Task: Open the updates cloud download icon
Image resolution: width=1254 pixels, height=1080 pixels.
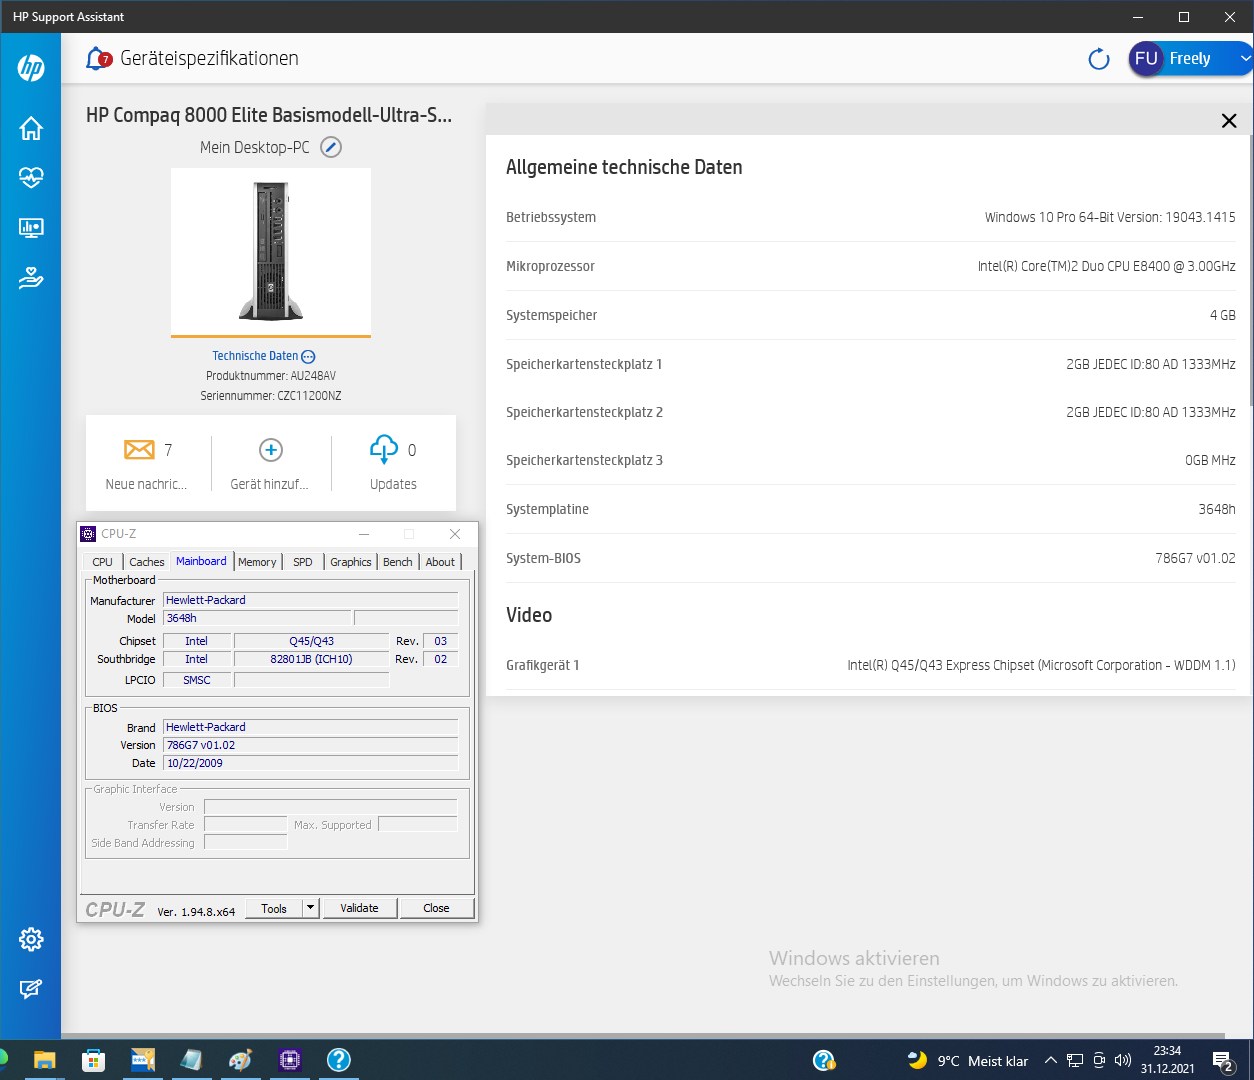Action: click(384, 450)
